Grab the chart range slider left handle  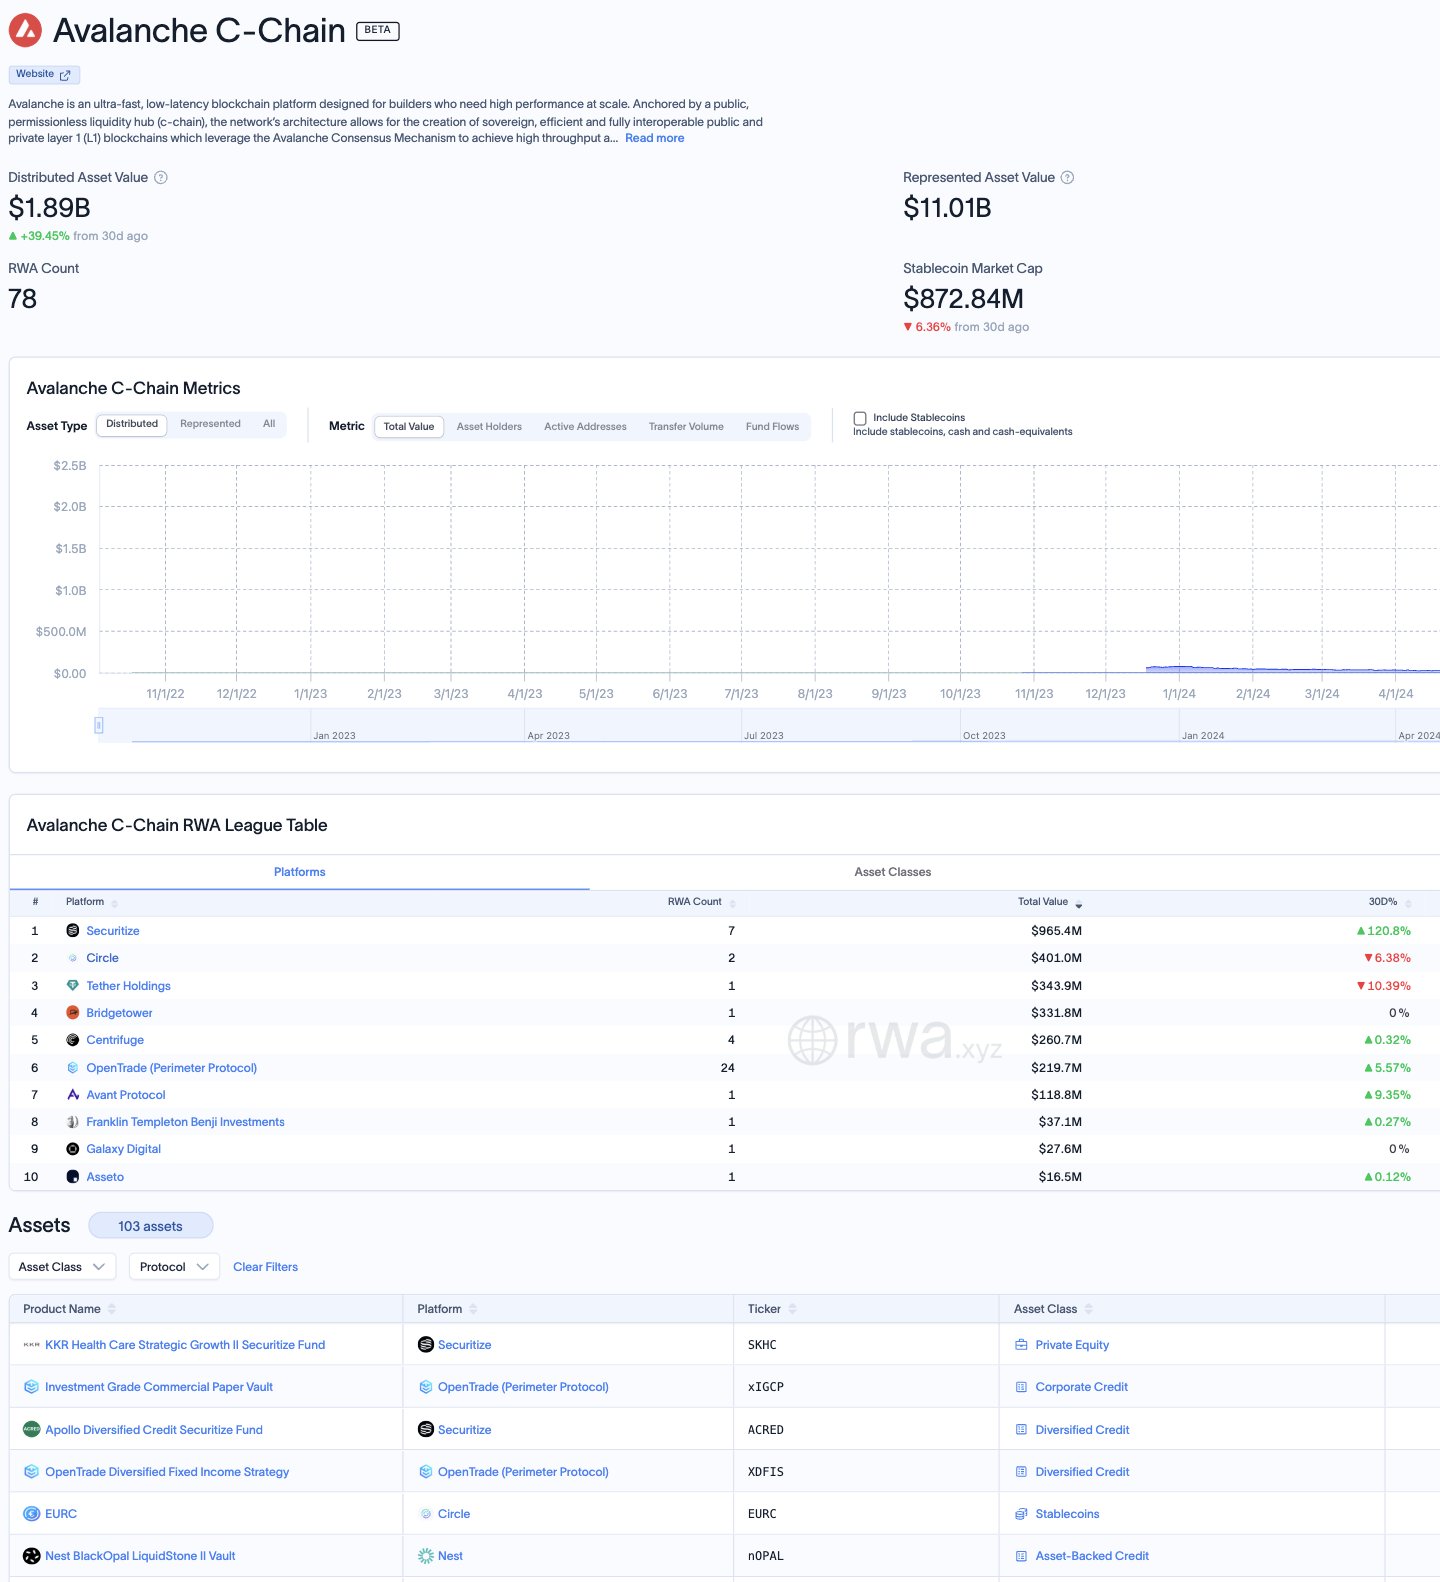[99, 725]
